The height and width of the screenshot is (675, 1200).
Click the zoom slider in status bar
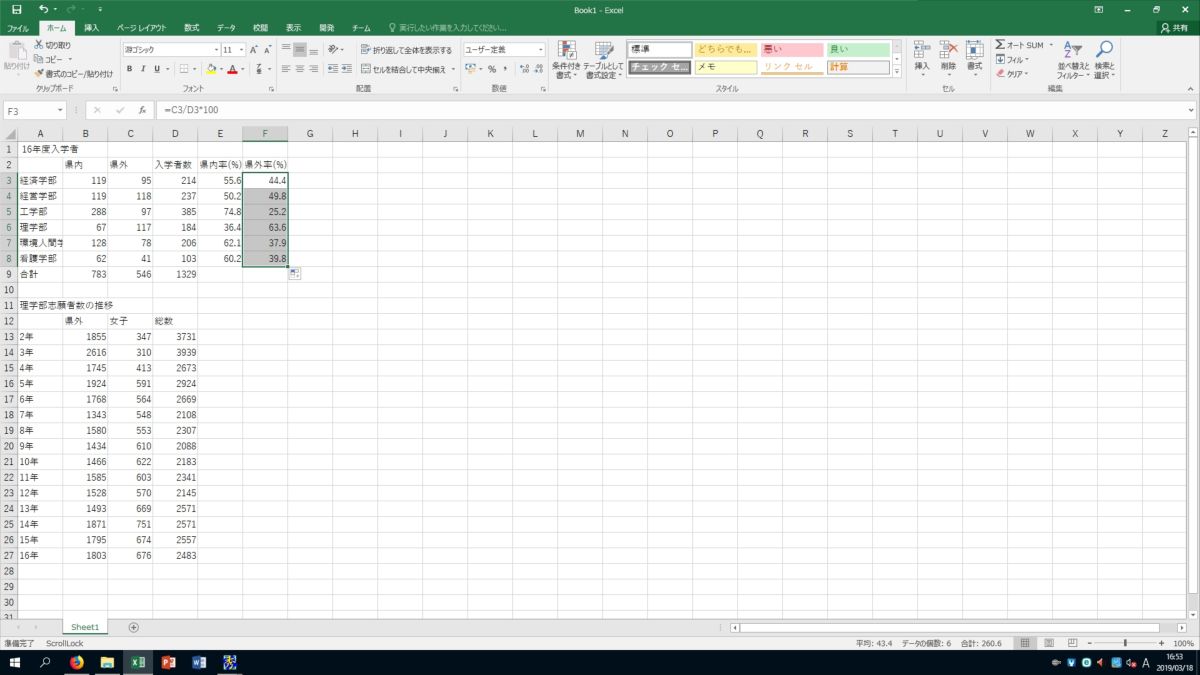[x=1125, y=643]
